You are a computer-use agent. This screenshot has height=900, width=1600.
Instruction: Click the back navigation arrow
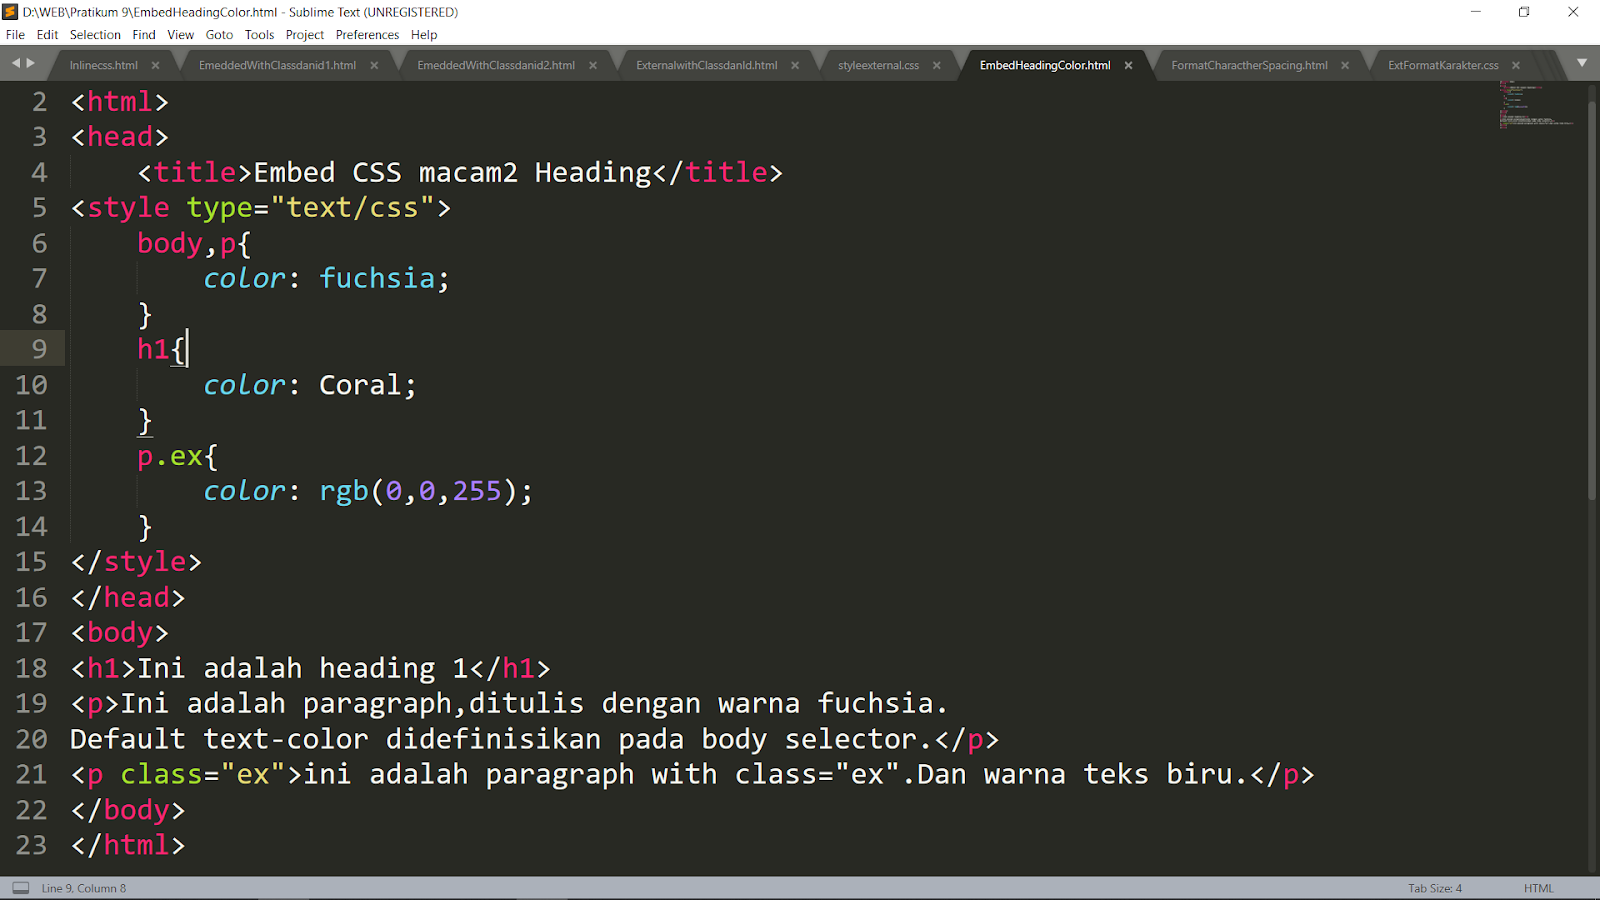pos(15,63)
